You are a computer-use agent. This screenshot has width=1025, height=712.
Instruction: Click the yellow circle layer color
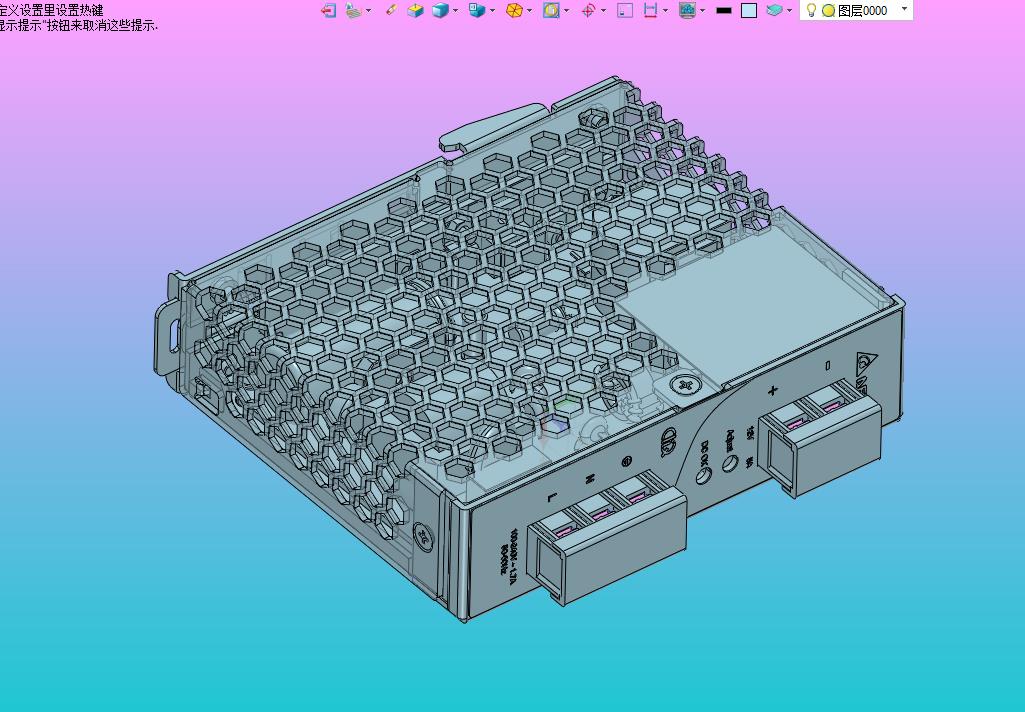(x=828, y=10)
